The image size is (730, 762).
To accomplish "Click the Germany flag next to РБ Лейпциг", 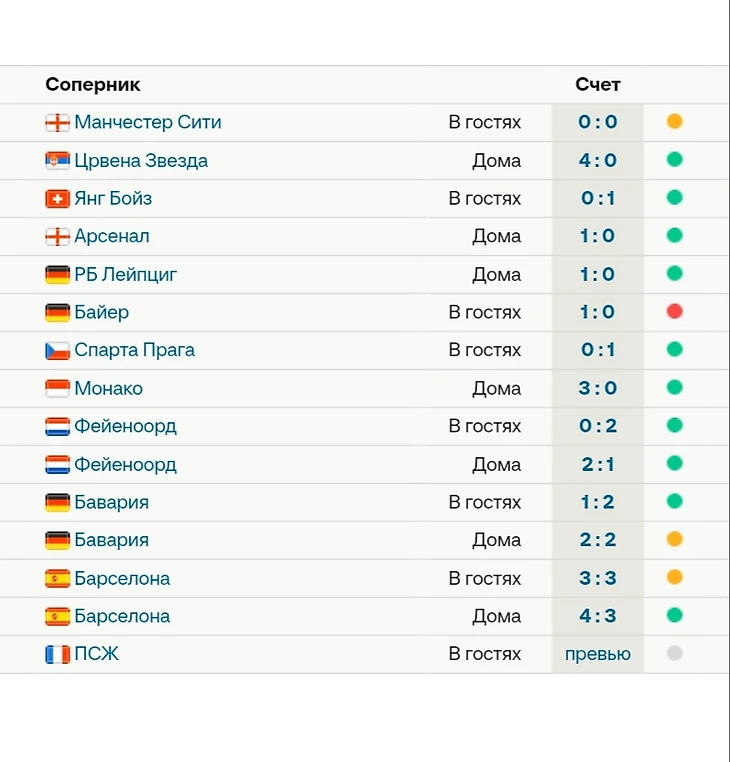I will (57, 275).
